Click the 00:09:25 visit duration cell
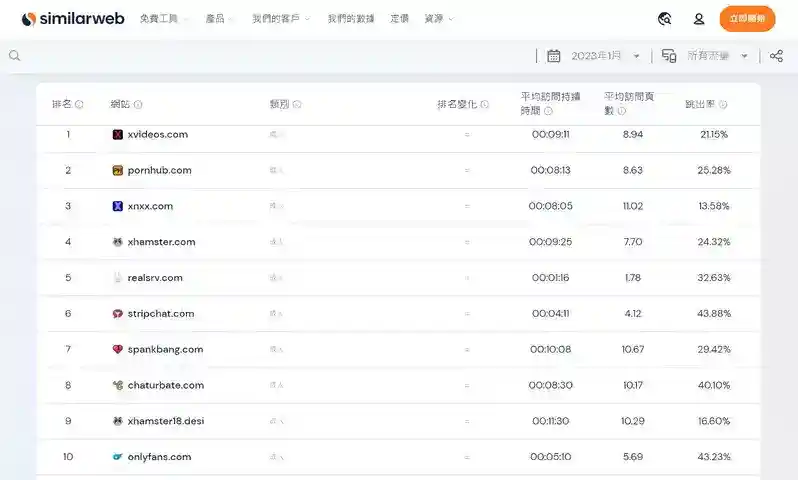 [x=551, y=242]
